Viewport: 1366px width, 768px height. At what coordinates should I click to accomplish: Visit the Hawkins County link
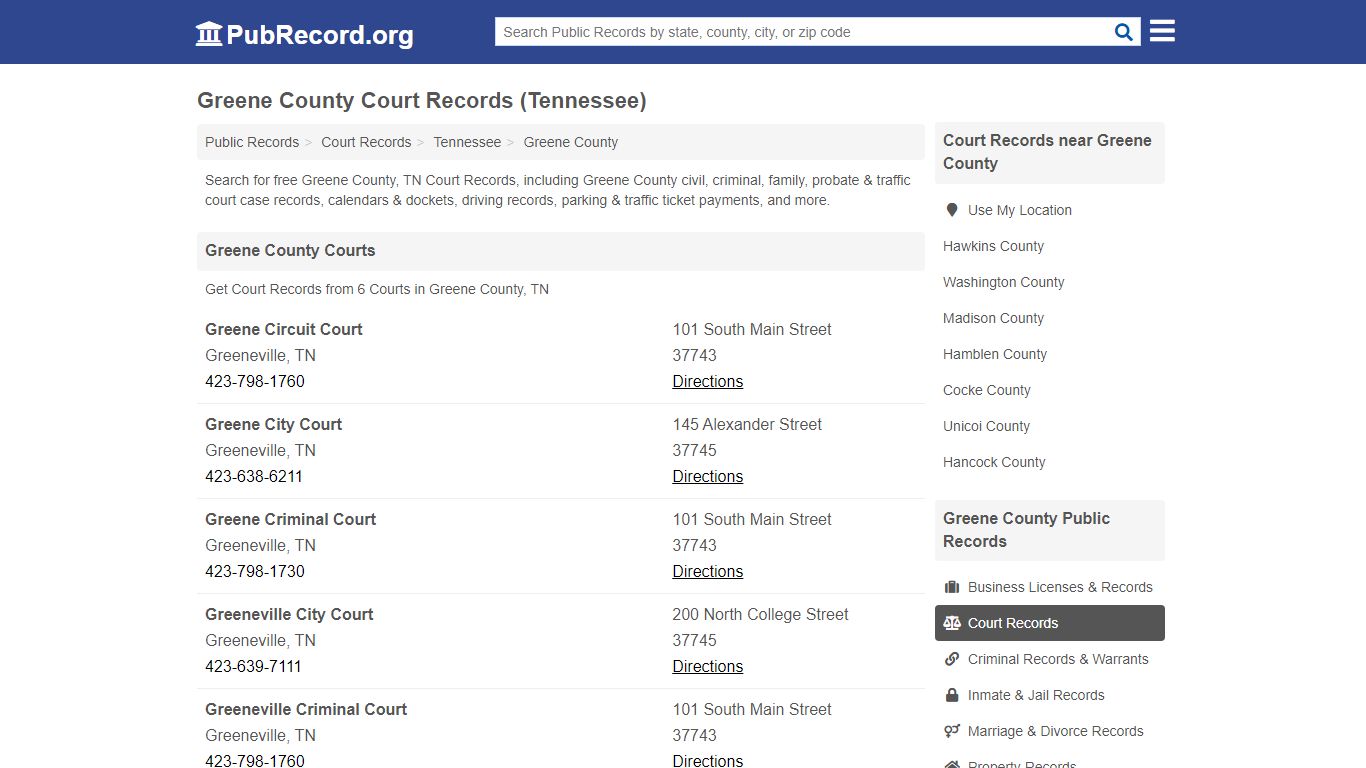pyautogui.click(x=993, y=246)
